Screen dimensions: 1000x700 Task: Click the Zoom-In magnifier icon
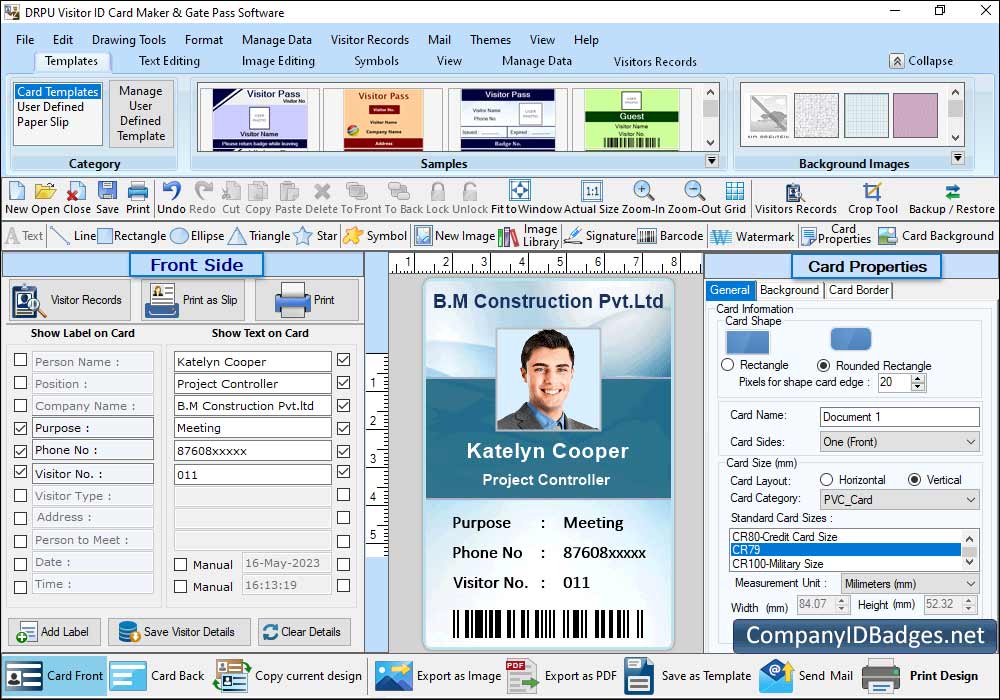643,191
